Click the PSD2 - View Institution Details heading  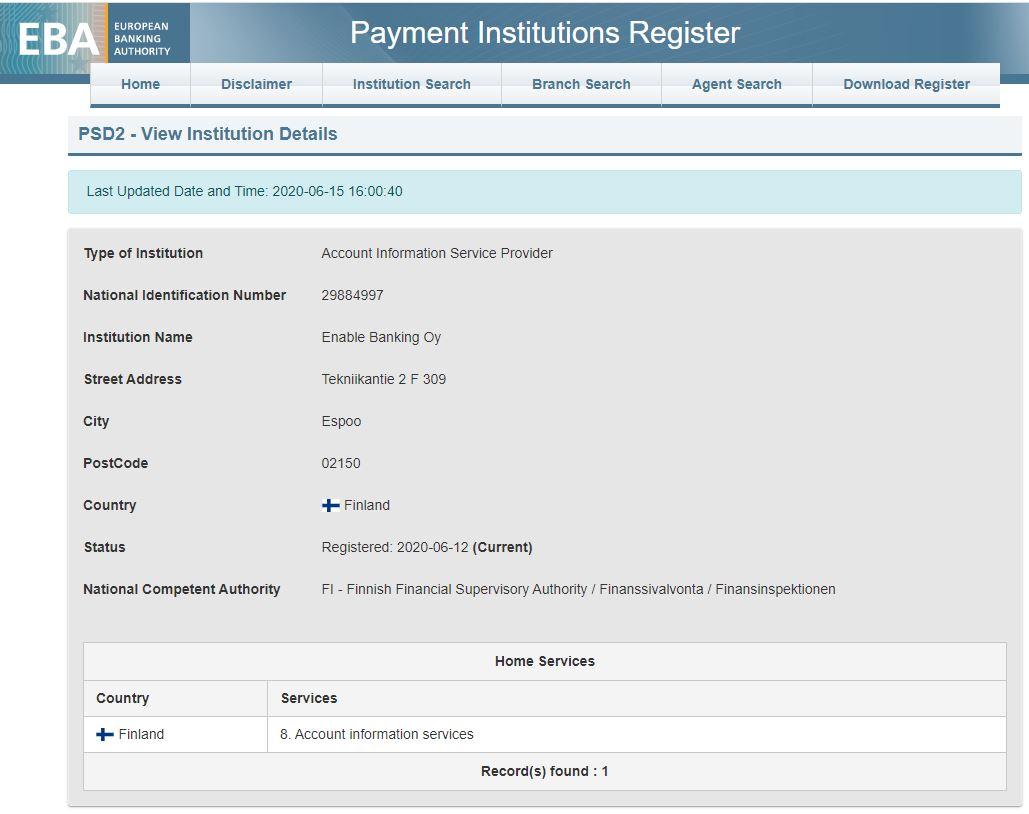coord(207,134)
